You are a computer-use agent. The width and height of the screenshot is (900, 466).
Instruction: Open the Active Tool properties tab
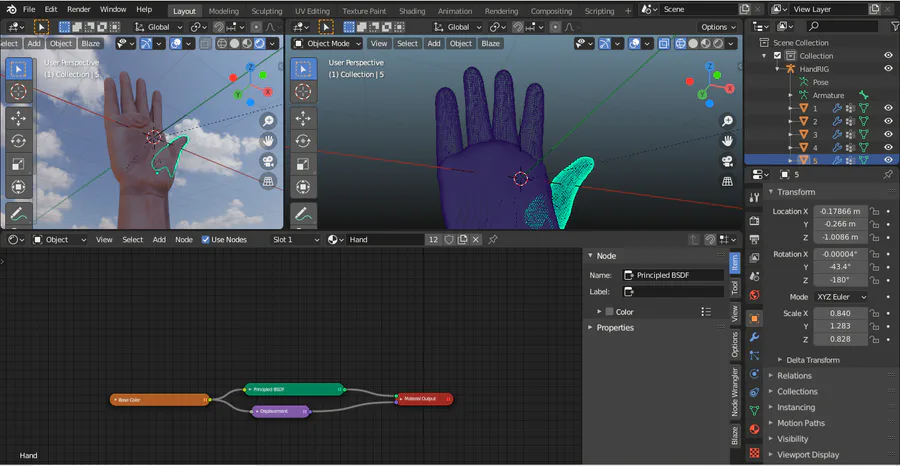pos(754,198)
